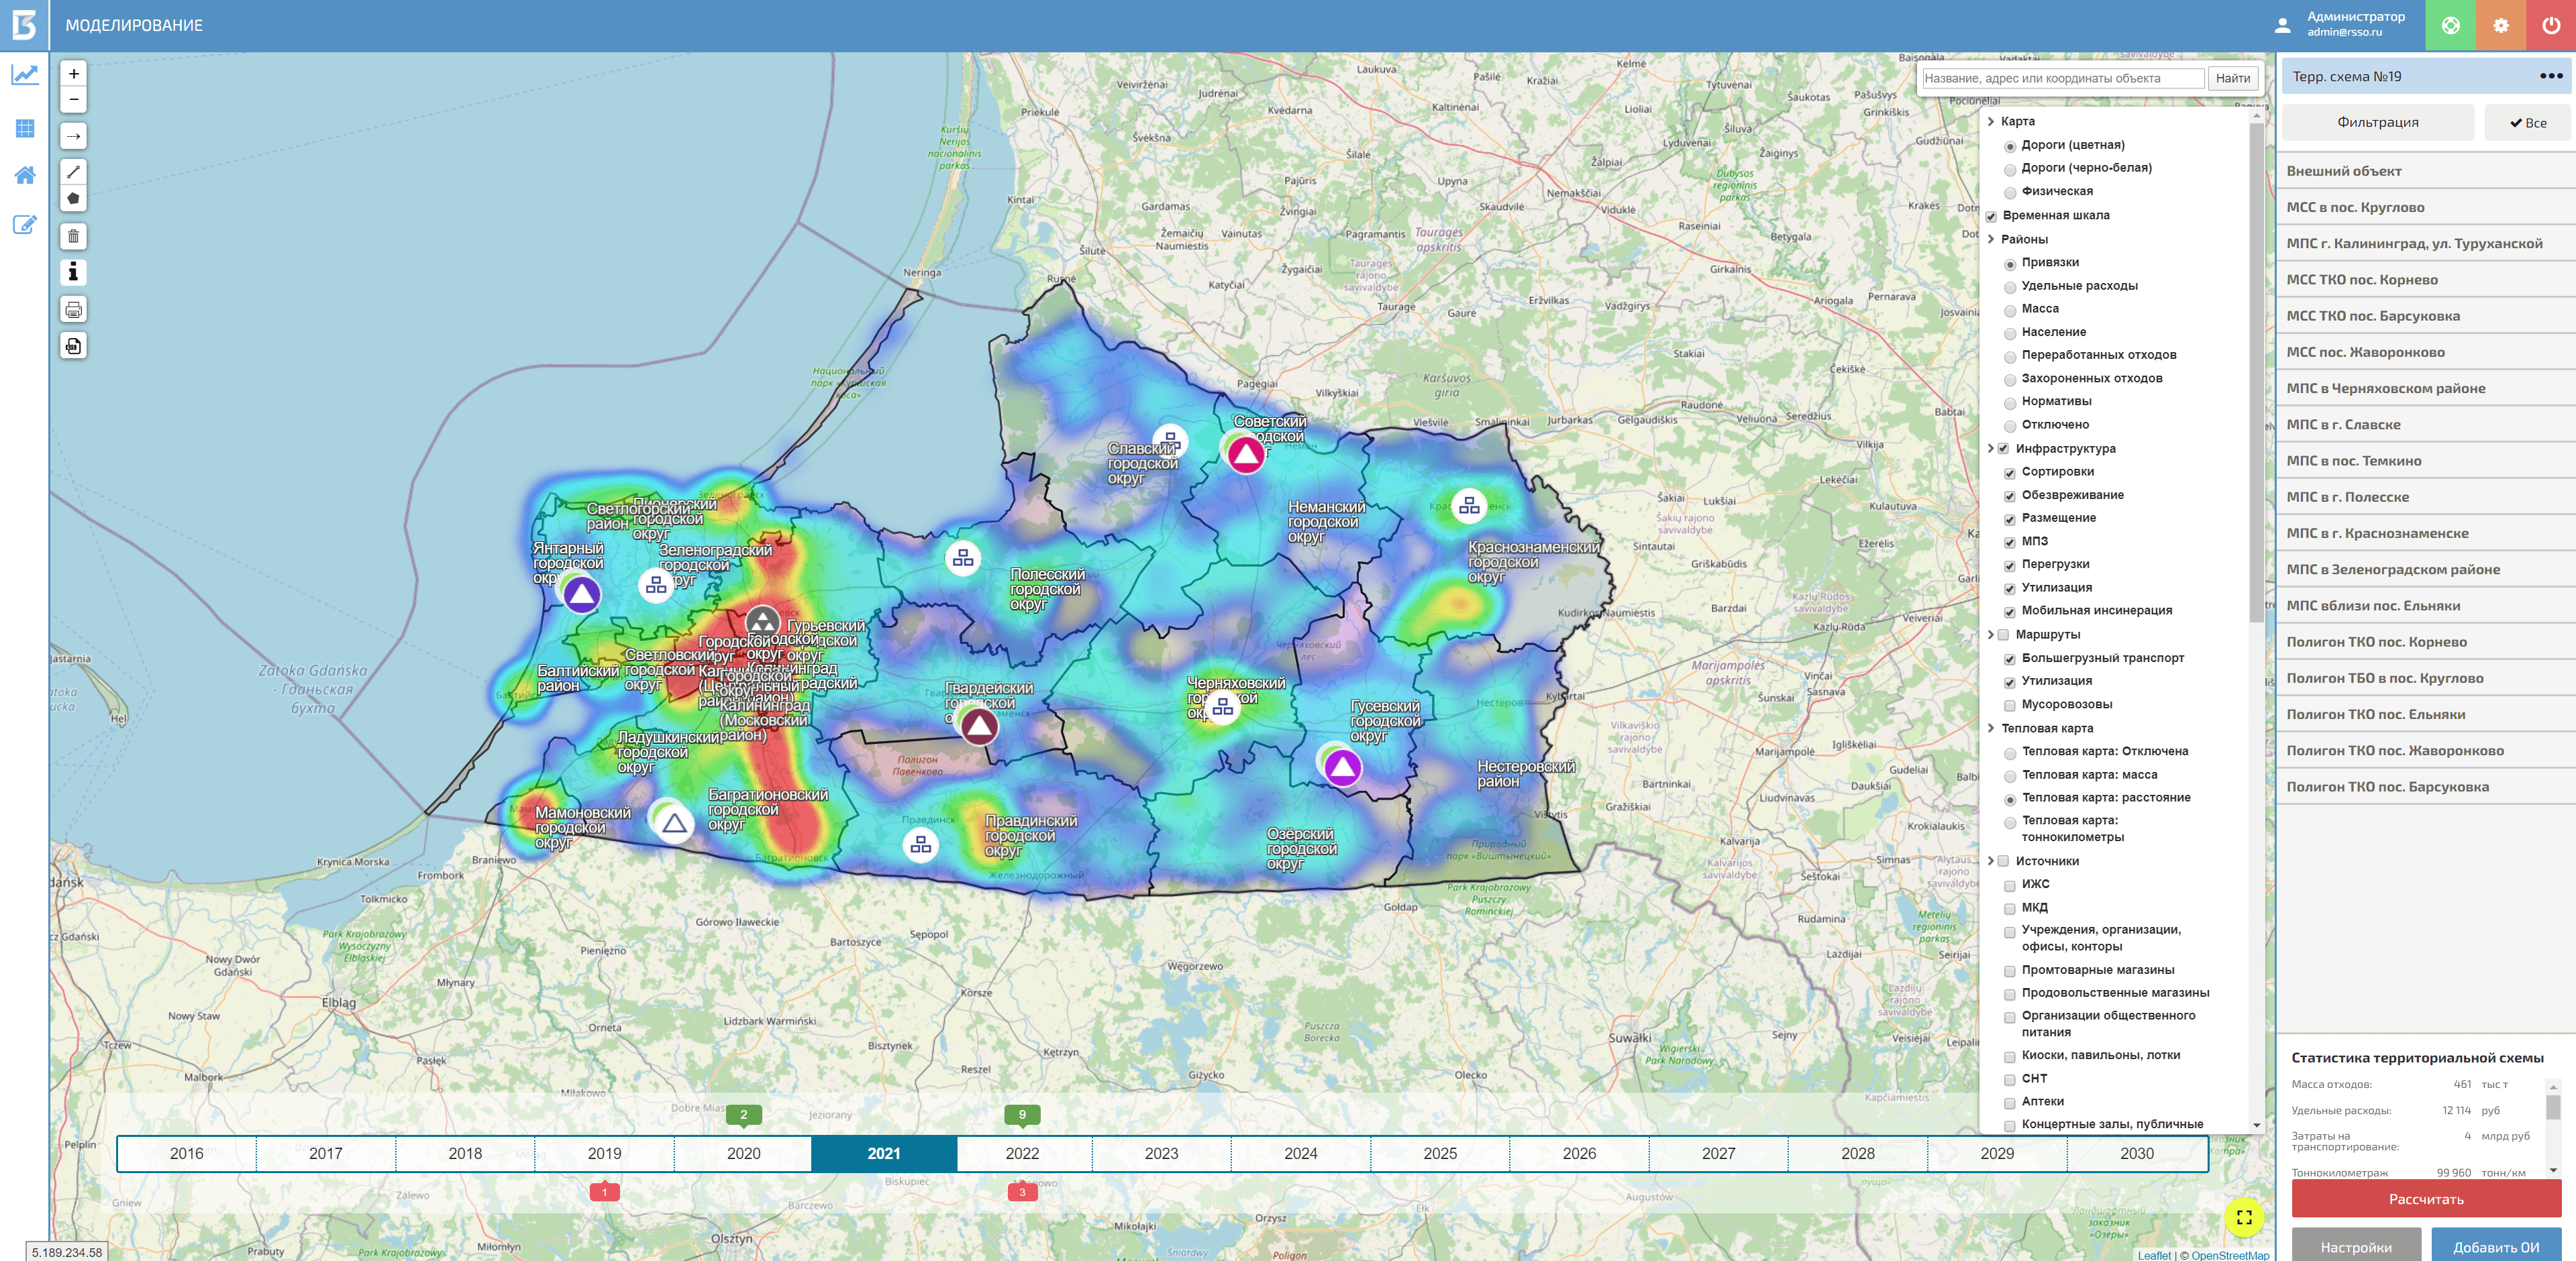Click the home sidebar icon
2576x1261 pixels.
pyautogui.click(x=25, y=175)
